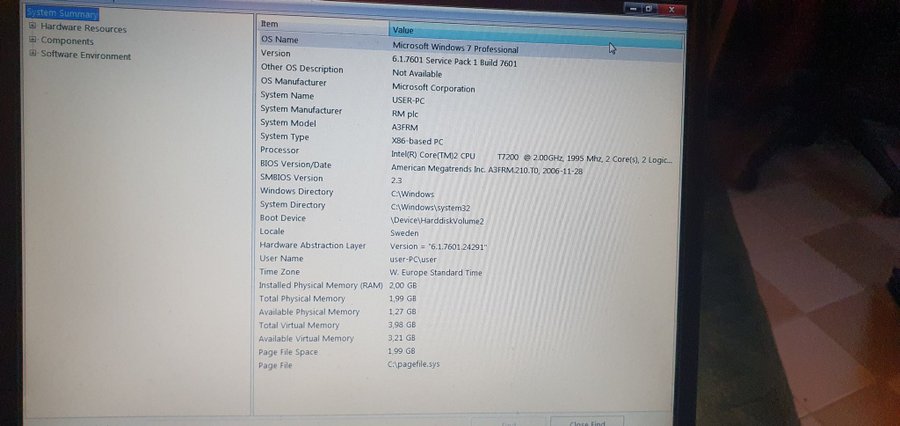Image resolution: width=900 pixels, height=426 pixels.
Task: Sort by the Item column header
Action: [x=323, y=24]
